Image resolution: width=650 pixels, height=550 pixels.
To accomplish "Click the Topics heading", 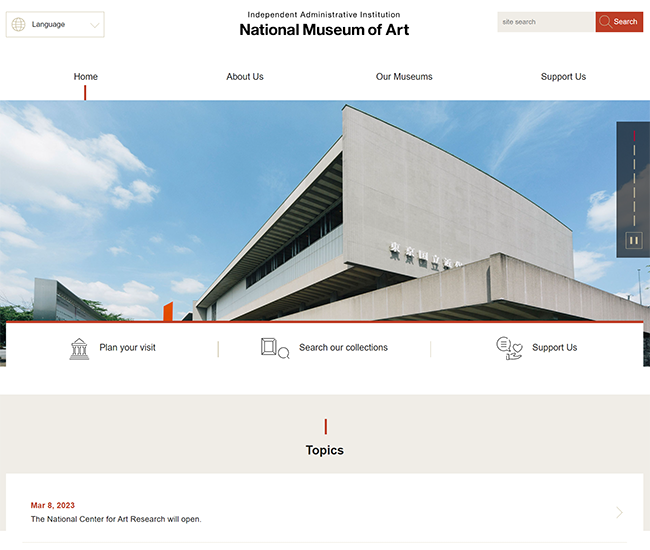I will 325,450.
